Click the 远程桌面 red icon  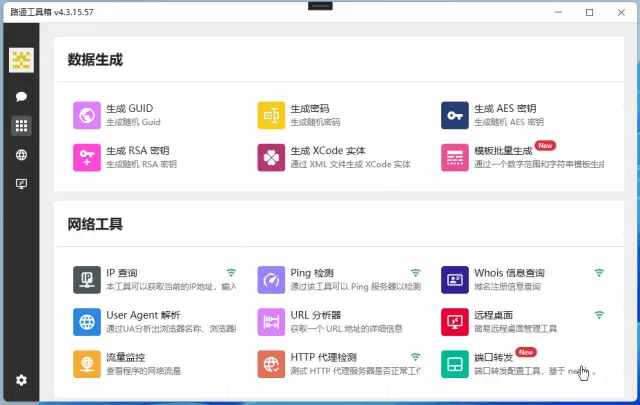pos(455,322)
